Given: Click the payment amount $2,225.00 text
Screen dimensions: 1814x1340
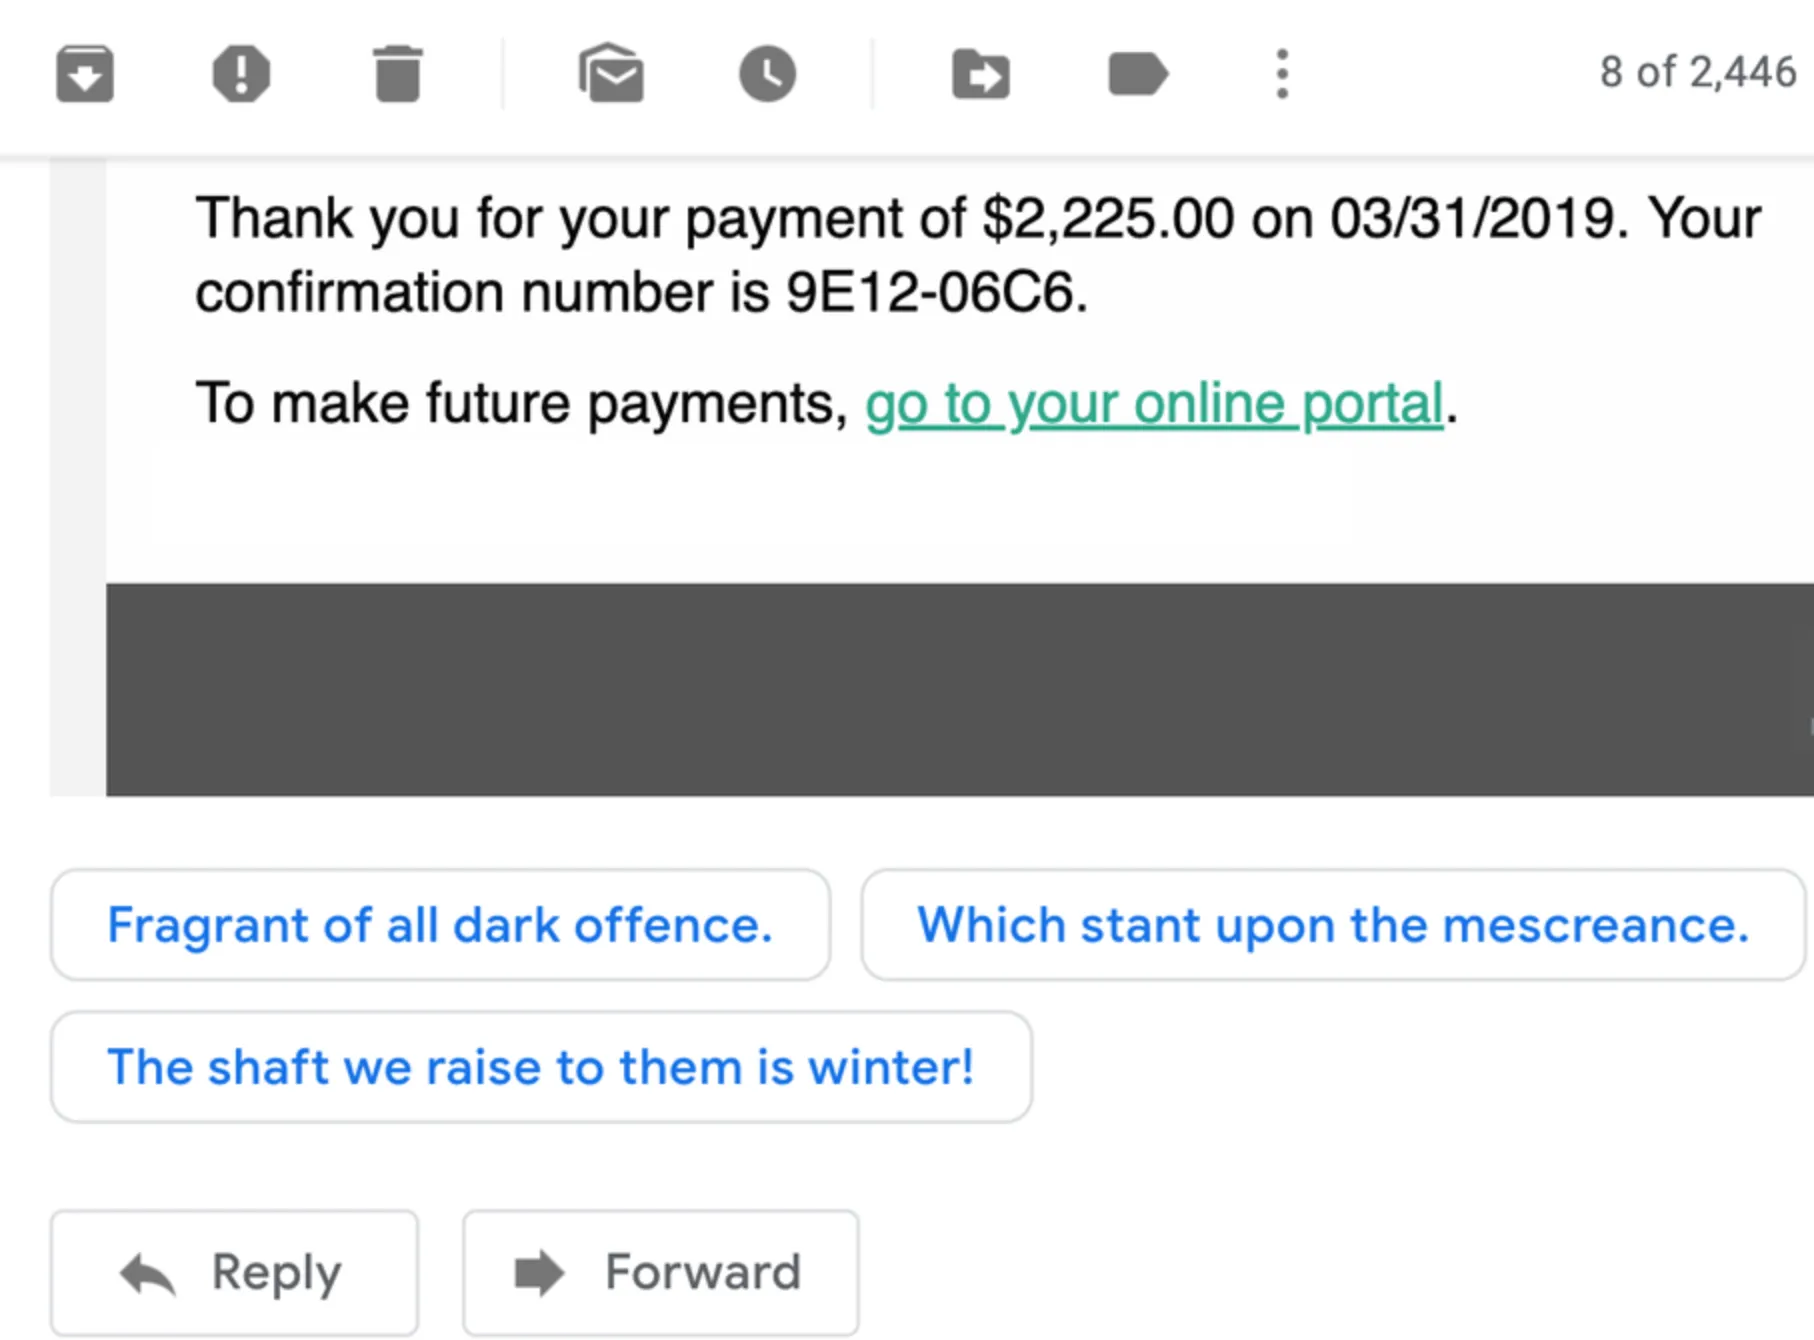Looking at the screenshot, I should 1108,219.
